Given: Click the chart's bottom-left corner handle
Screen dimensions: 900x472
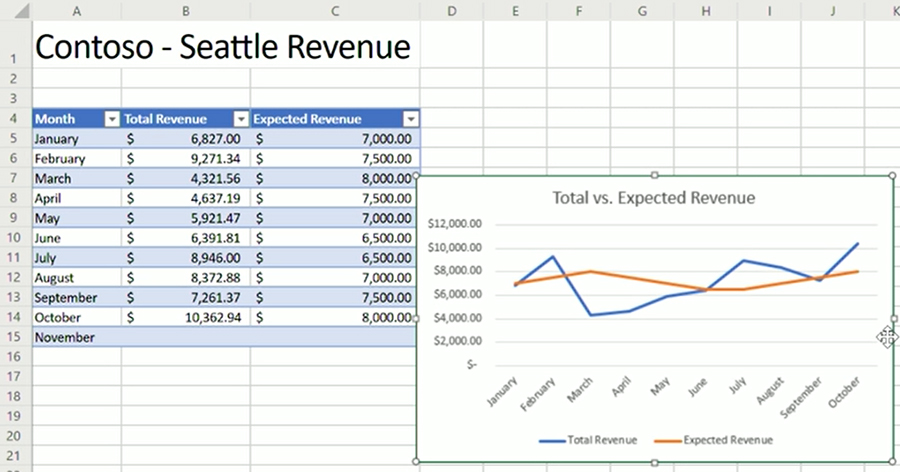Looking at the screenshot, I should click(x=416, y=462).
